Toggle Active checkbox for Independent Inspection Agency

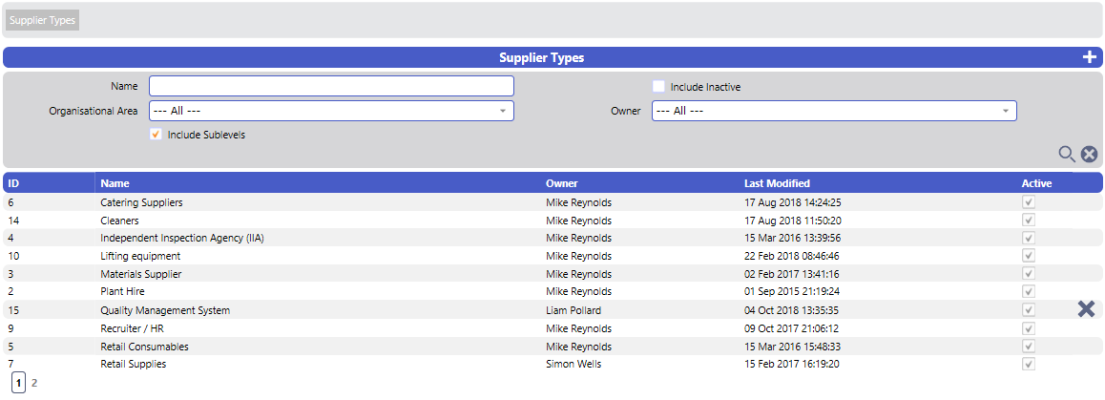coord(1029,237)
